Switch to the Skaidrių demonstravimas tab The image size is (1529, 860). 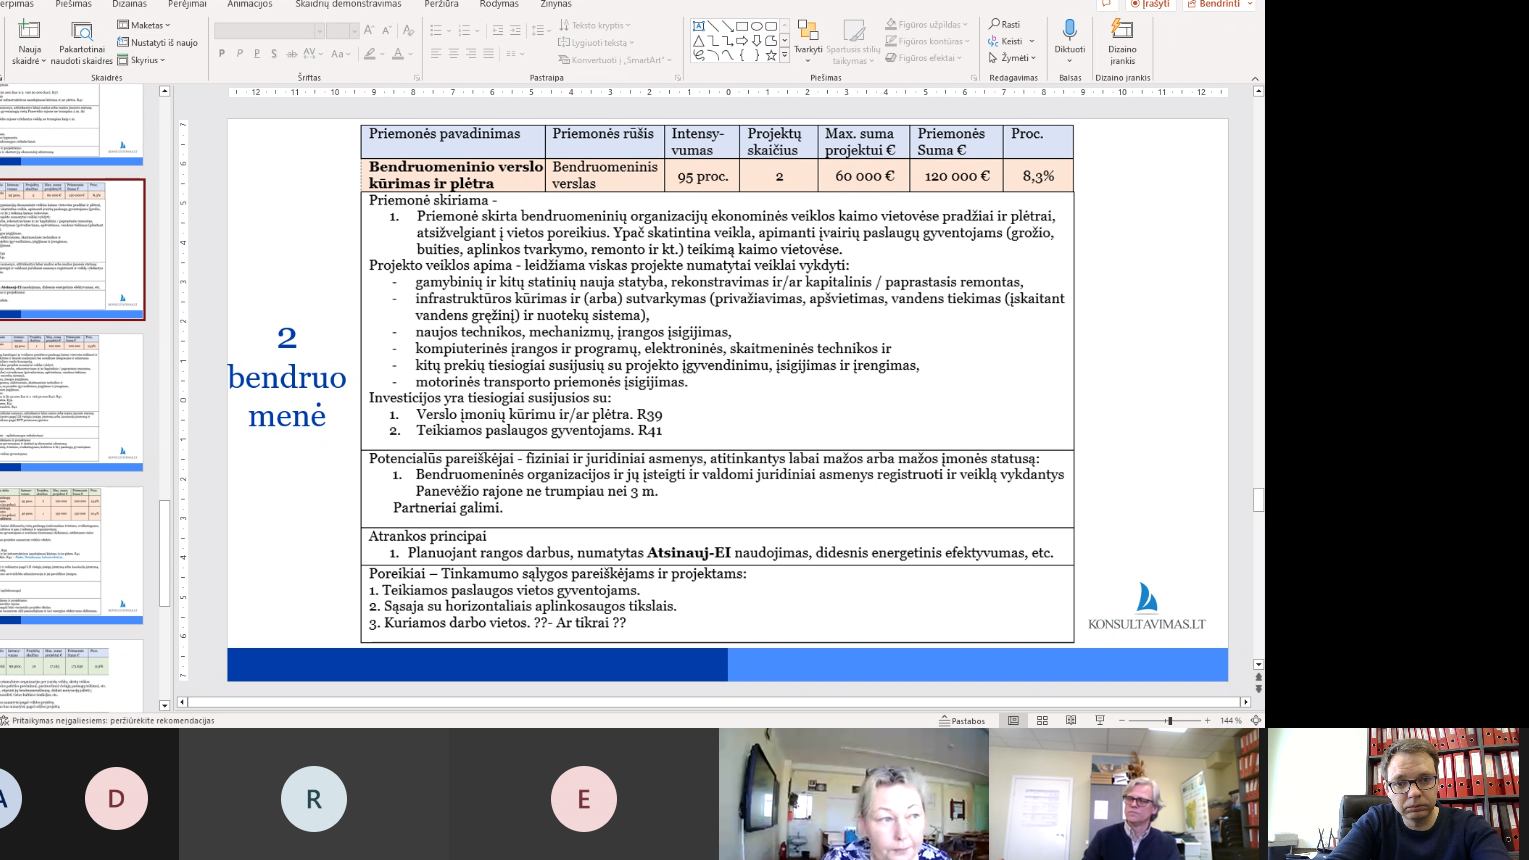tap(348, 4)
